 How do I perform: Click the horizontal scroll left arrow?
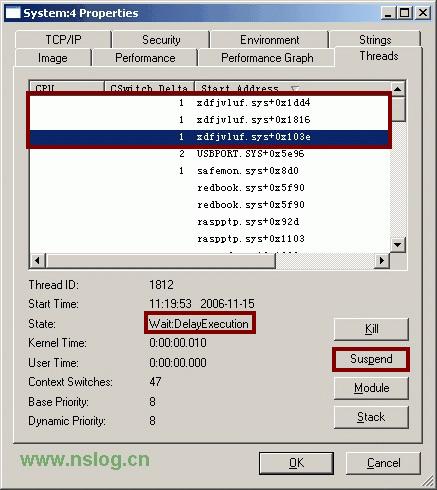click(37, 260)
